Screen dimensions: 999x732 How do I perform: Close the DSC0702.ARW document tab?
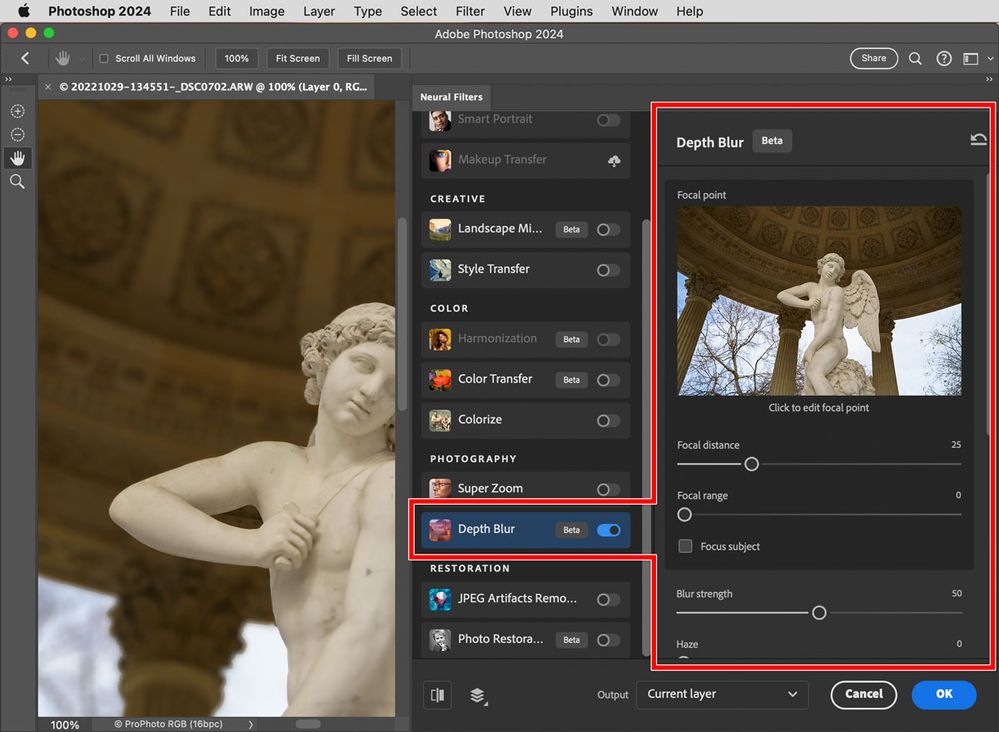[48, 87]
